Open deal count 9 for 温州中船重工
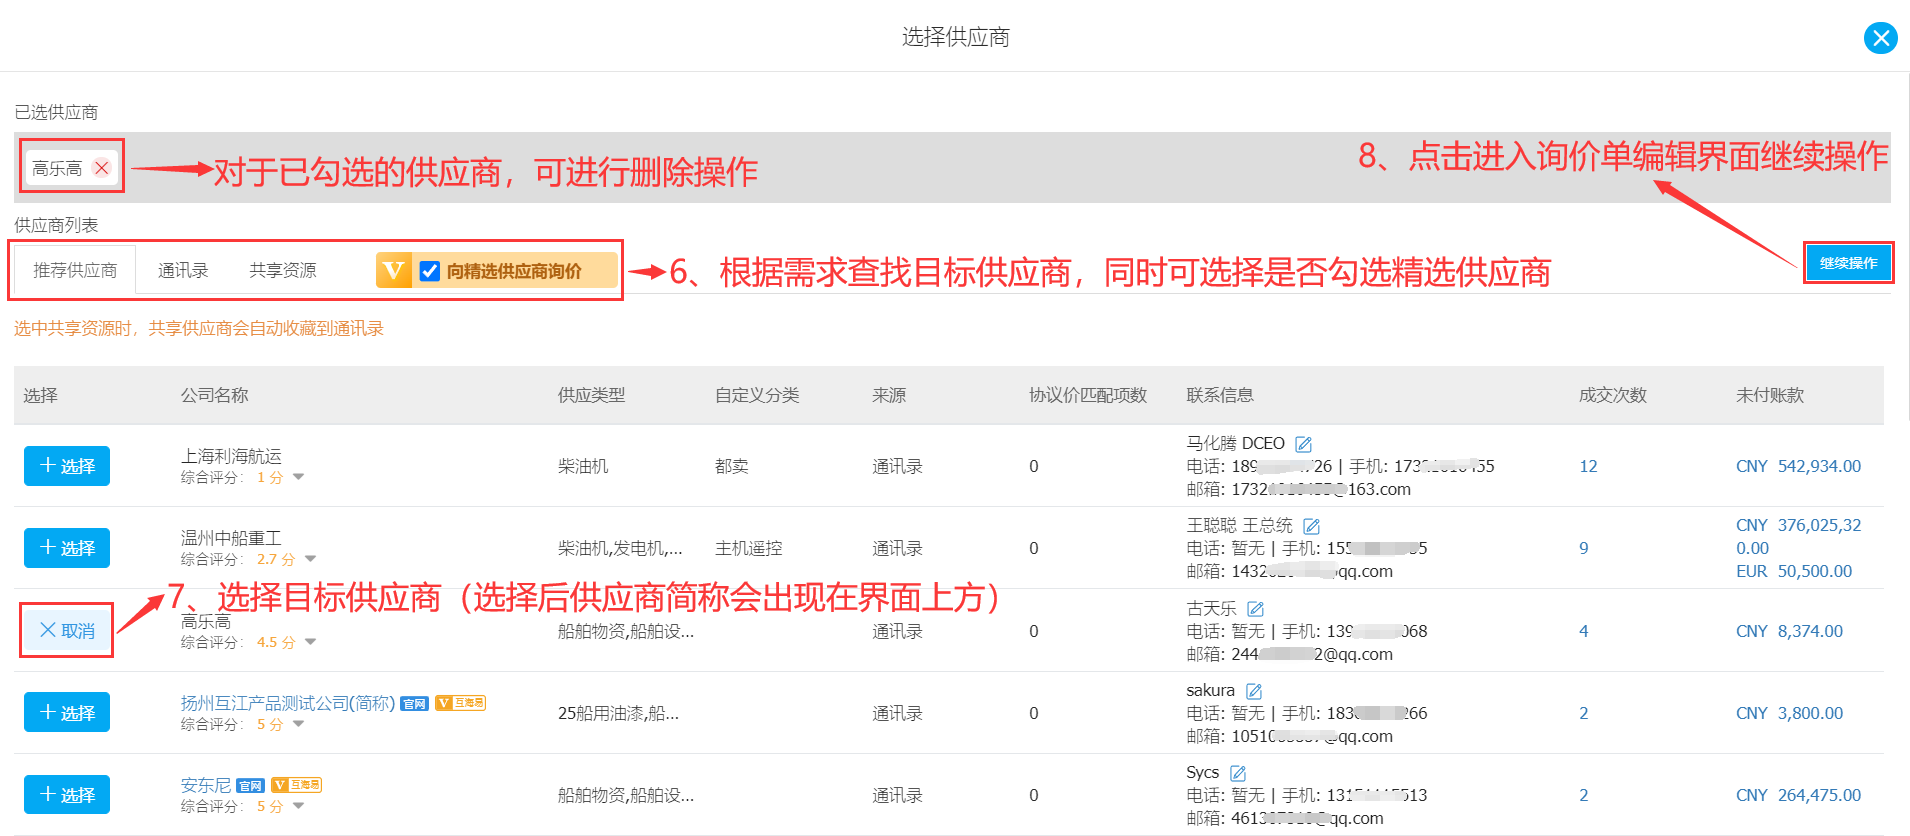 coord(1584,548)
